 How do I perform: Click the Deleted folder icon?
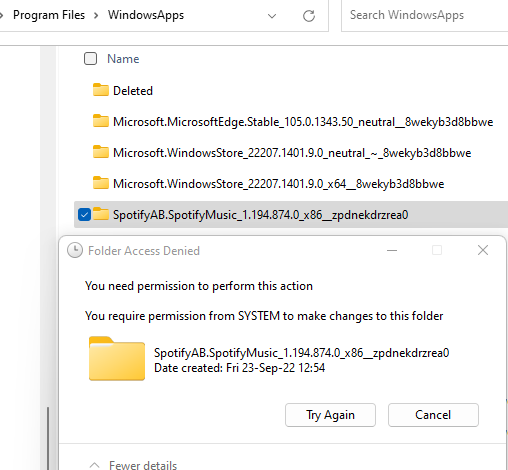coord(100,90)
